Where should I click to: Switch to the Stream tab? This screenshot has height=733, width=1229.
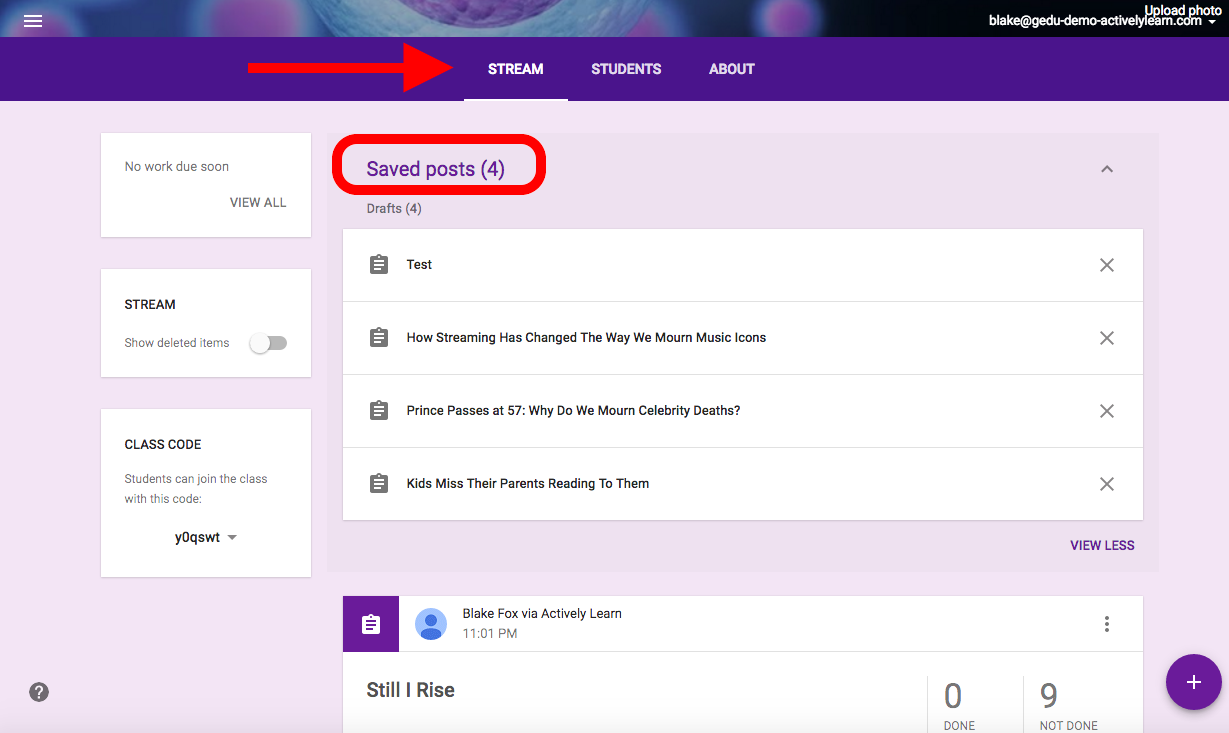point(516,69)
